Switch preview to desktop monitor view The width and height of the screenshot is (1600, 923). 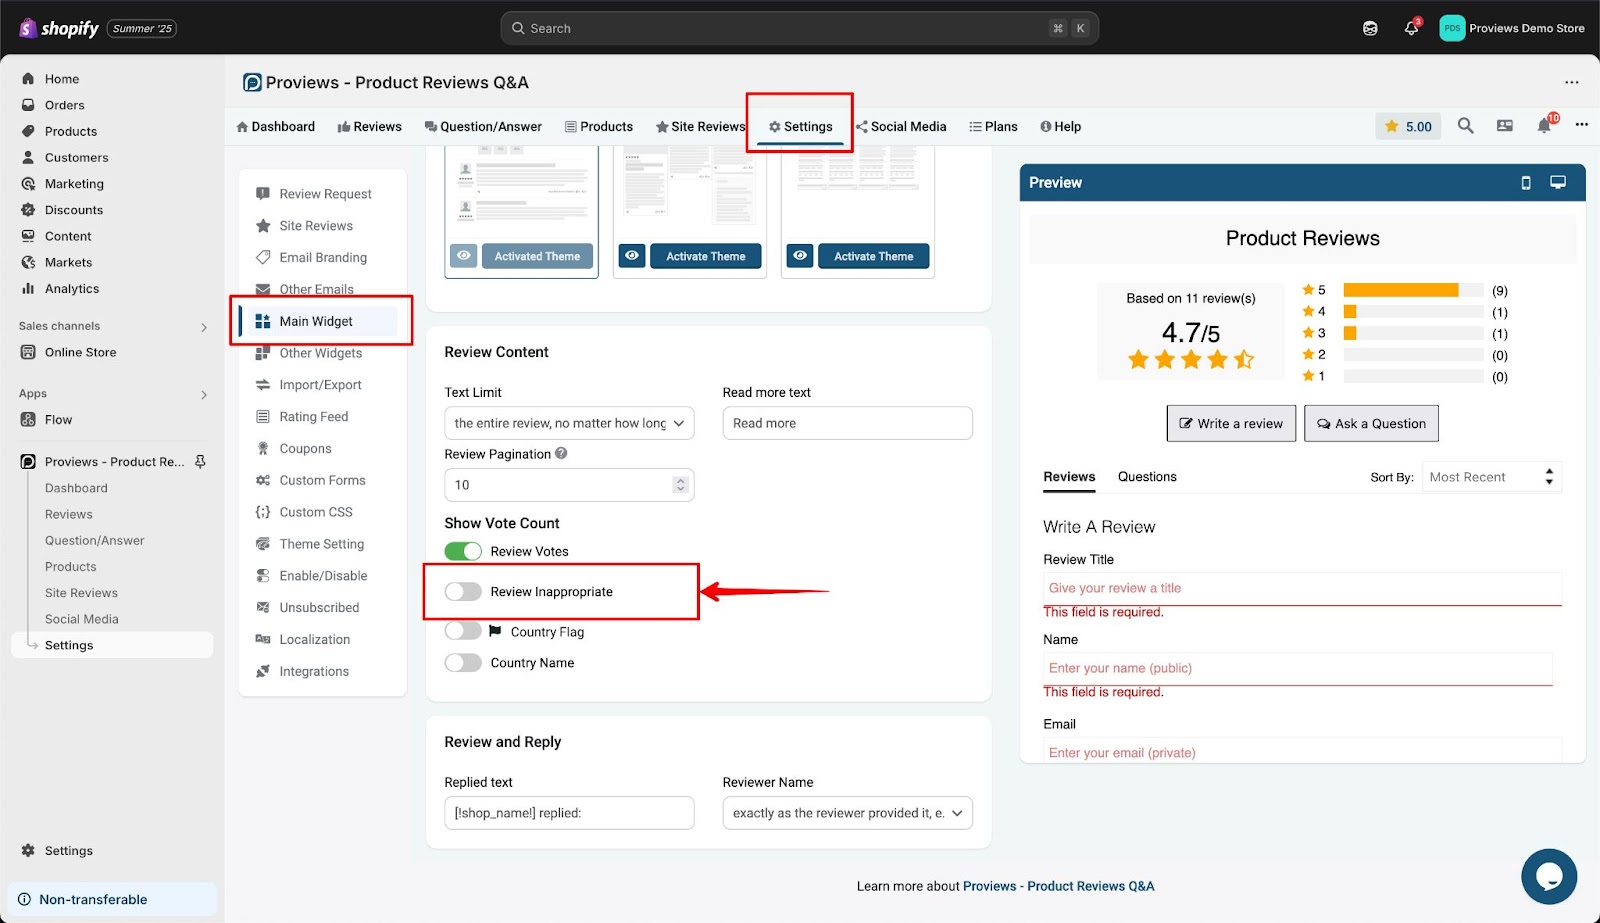[x=1558, y=182]
